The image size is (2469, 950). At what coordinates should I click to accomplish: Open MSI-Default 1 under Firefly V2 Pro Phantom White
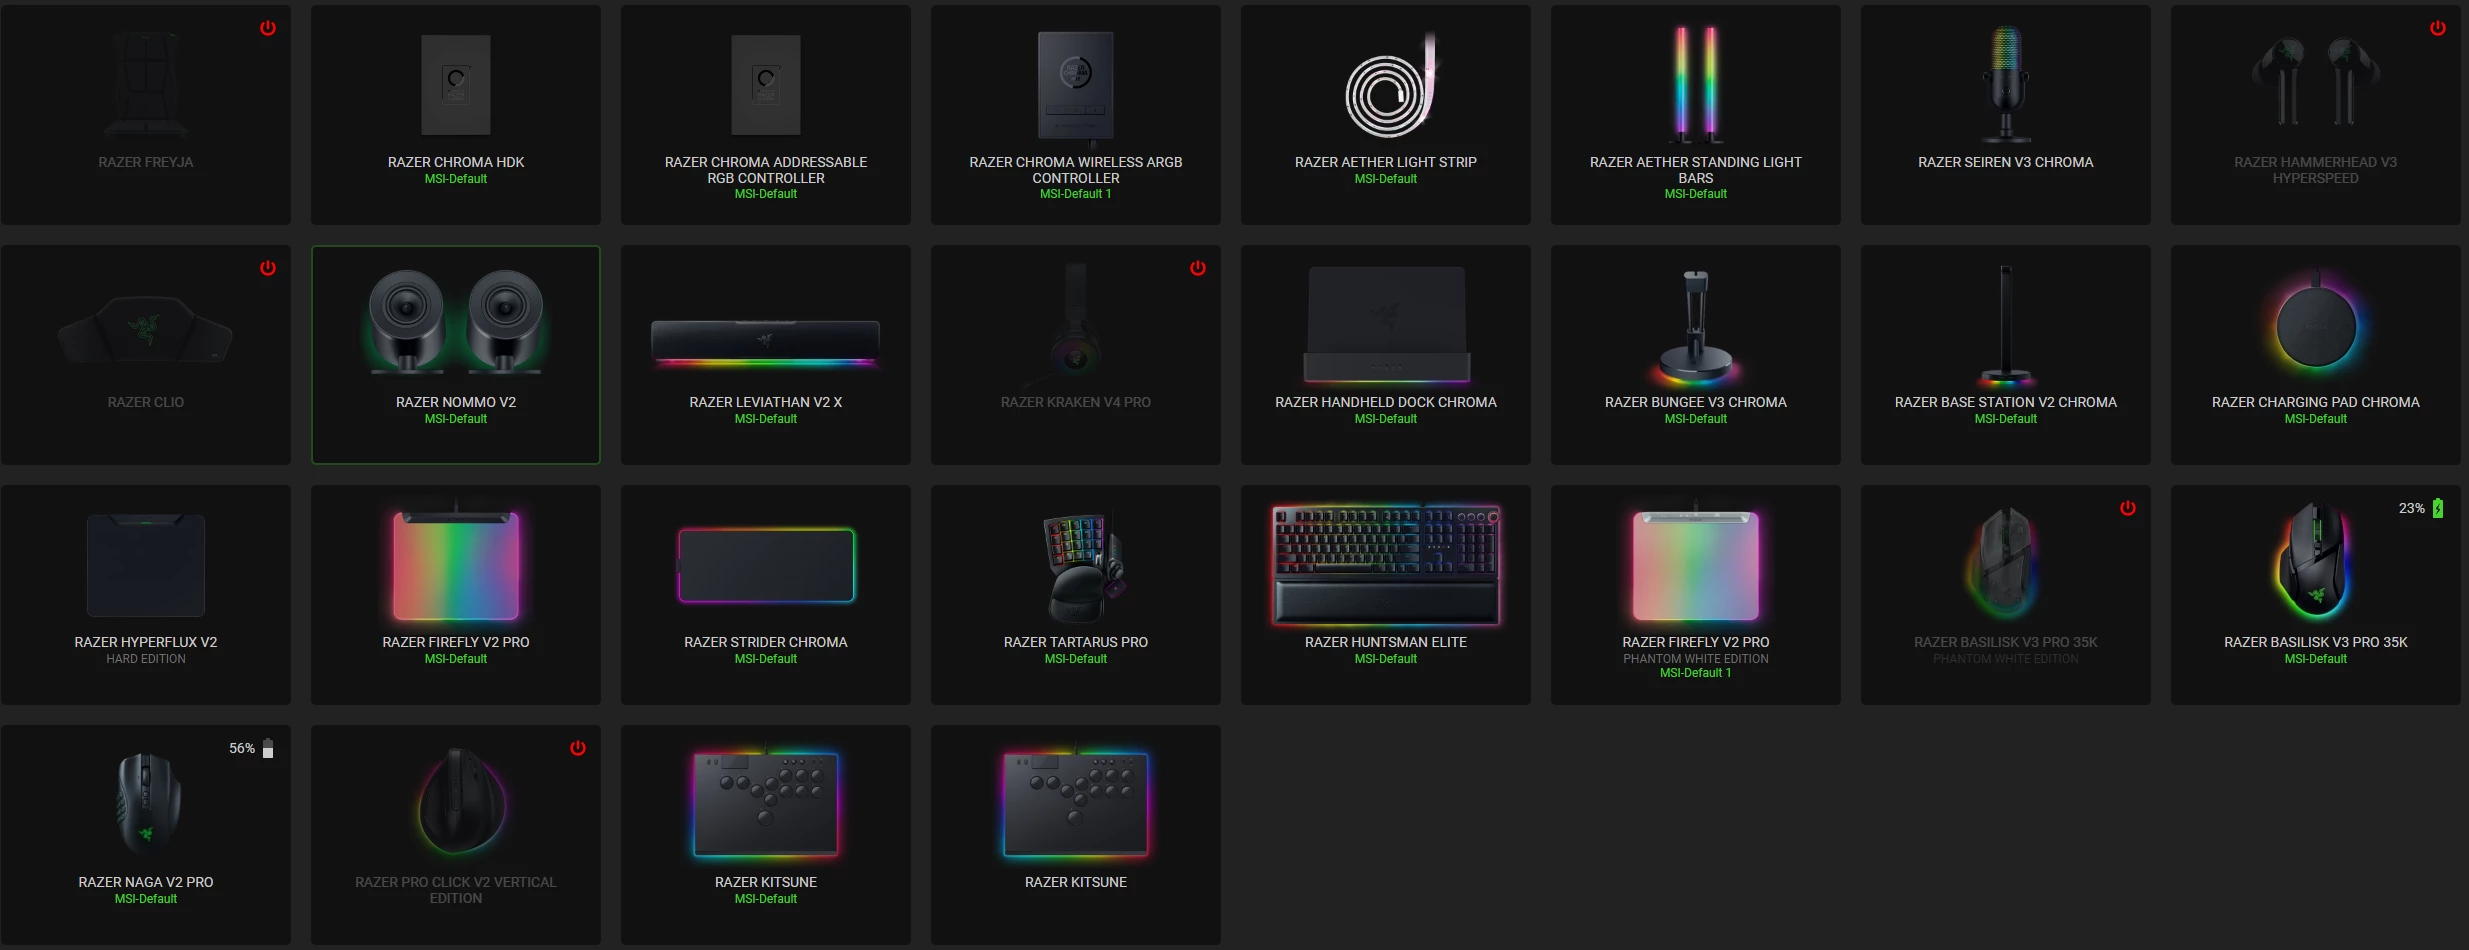(x=1696, y=673)
